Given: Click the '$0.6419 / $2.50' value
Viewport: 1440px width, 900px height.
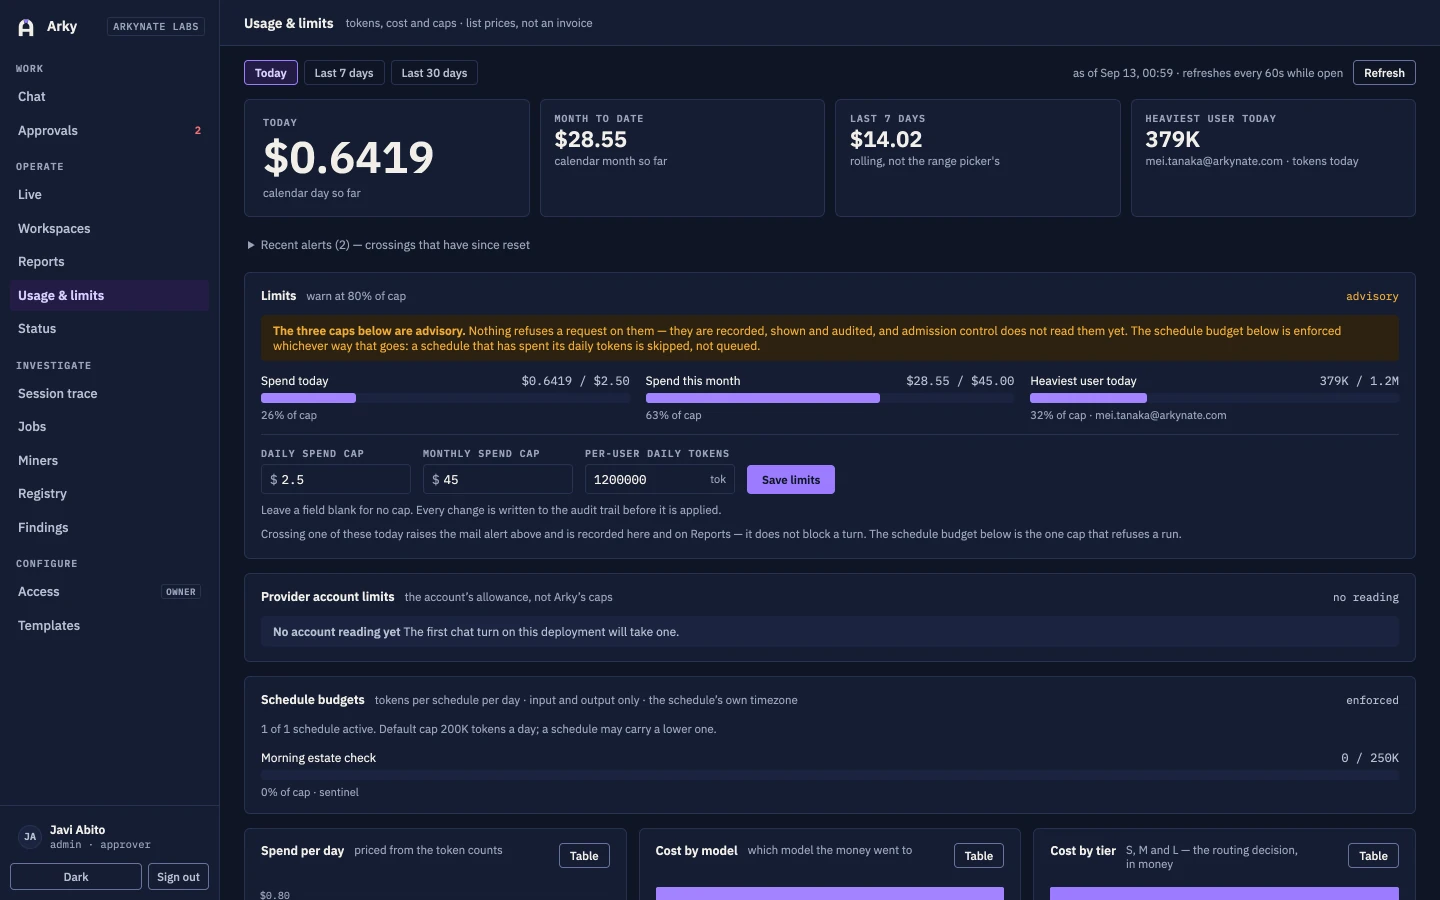Looking at the screenshot, I should pos(576,381).
